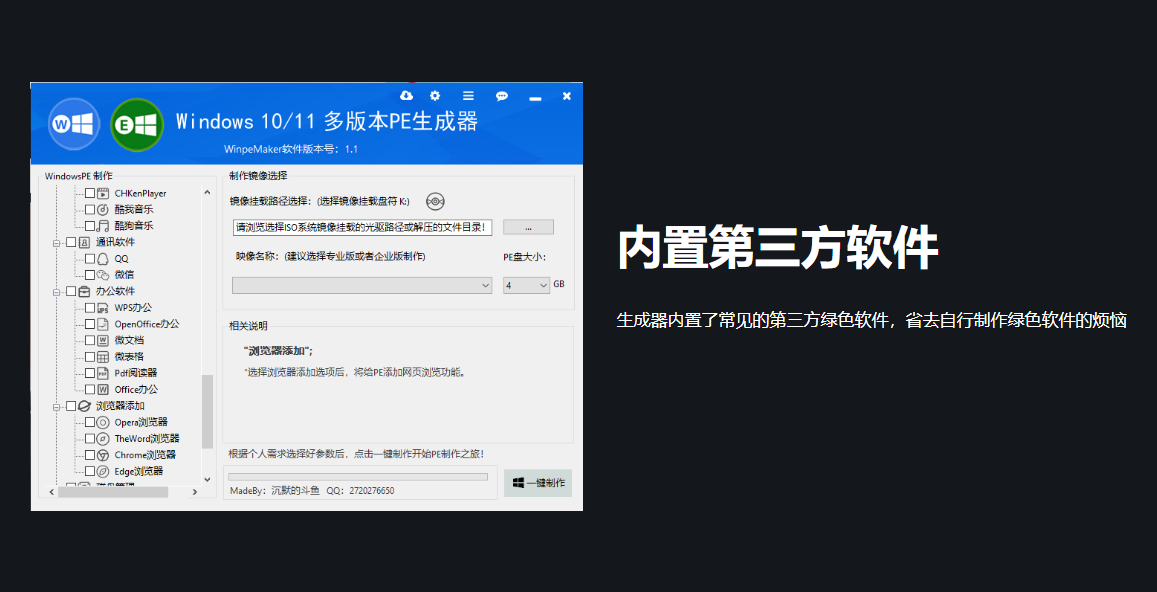This screenshot has width=1157, height=592.
Task: Start building with the 一键制作 button
Action: coord(538,483)
